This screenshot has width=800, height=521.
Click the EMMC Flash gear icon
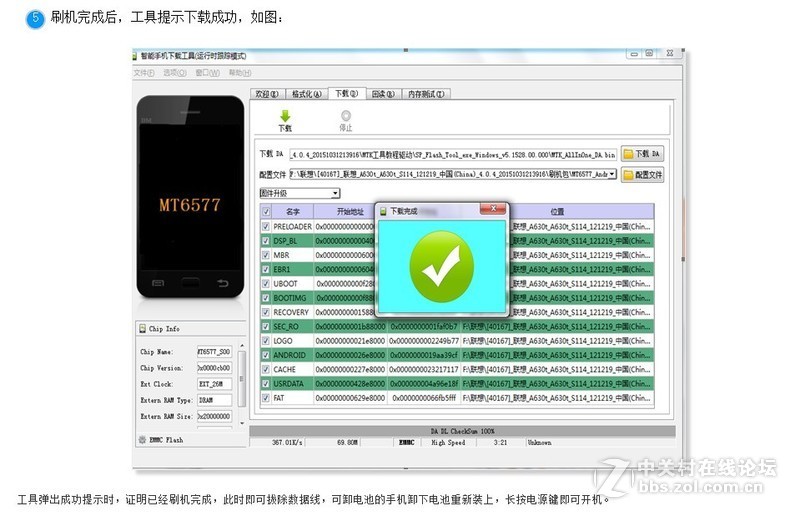tap(142, 439)
